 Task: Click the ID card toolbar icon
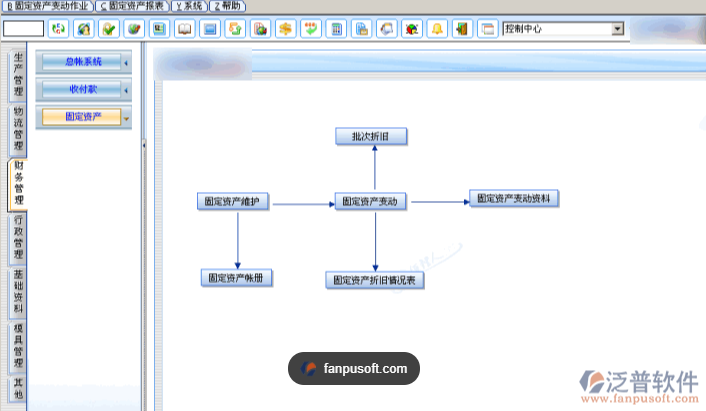(x=159, y=29)
